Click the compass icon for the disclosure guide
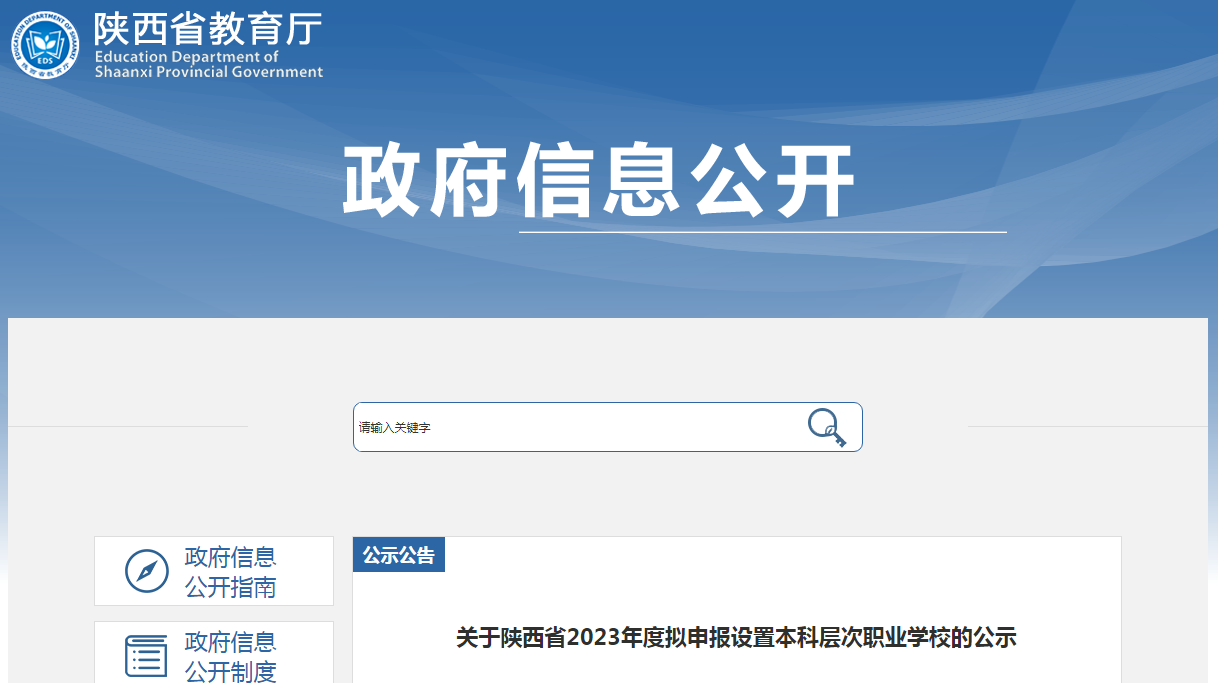 (x=147, y=571)
